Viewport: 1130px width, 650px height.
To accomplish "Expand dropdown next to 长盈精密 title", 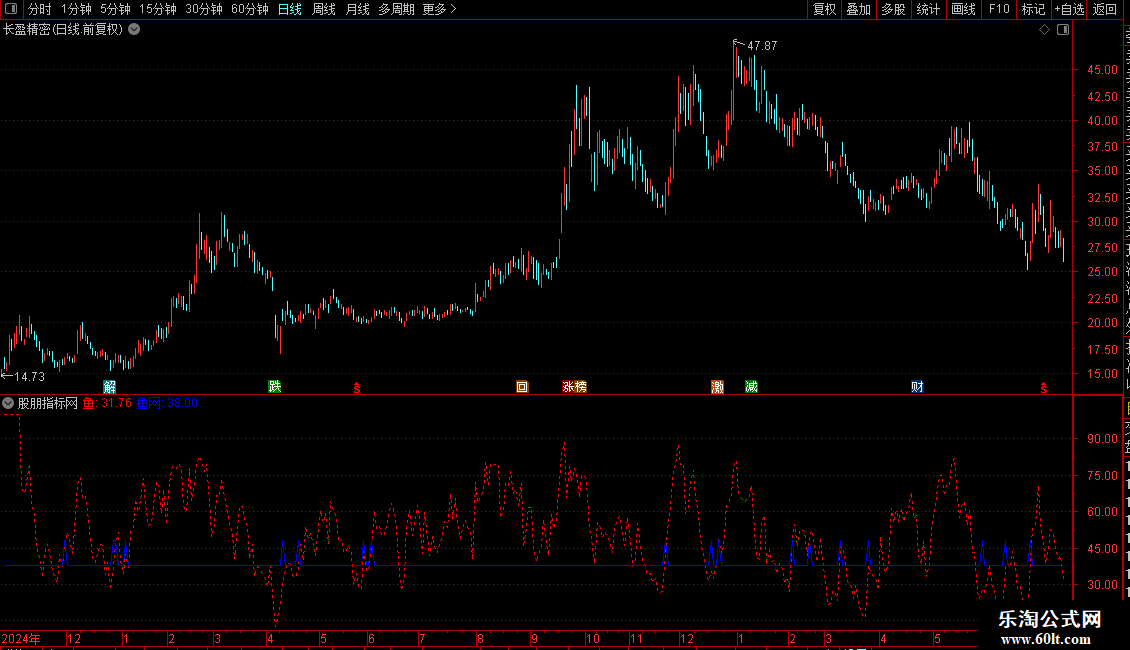I will [134, 30].
